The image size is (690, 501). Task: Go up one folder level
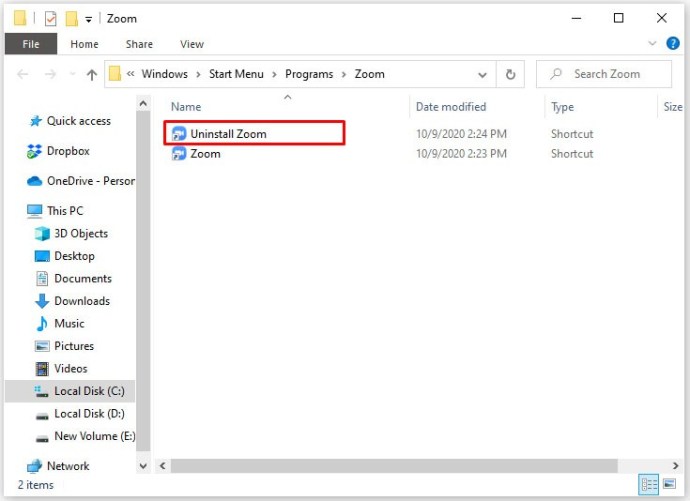coord(92,75)
